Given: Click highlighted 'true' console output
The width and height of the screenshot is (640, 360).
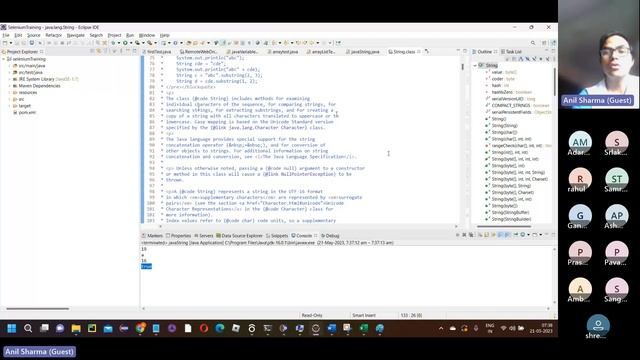Looking at the screenshot, I should point(147,267).
